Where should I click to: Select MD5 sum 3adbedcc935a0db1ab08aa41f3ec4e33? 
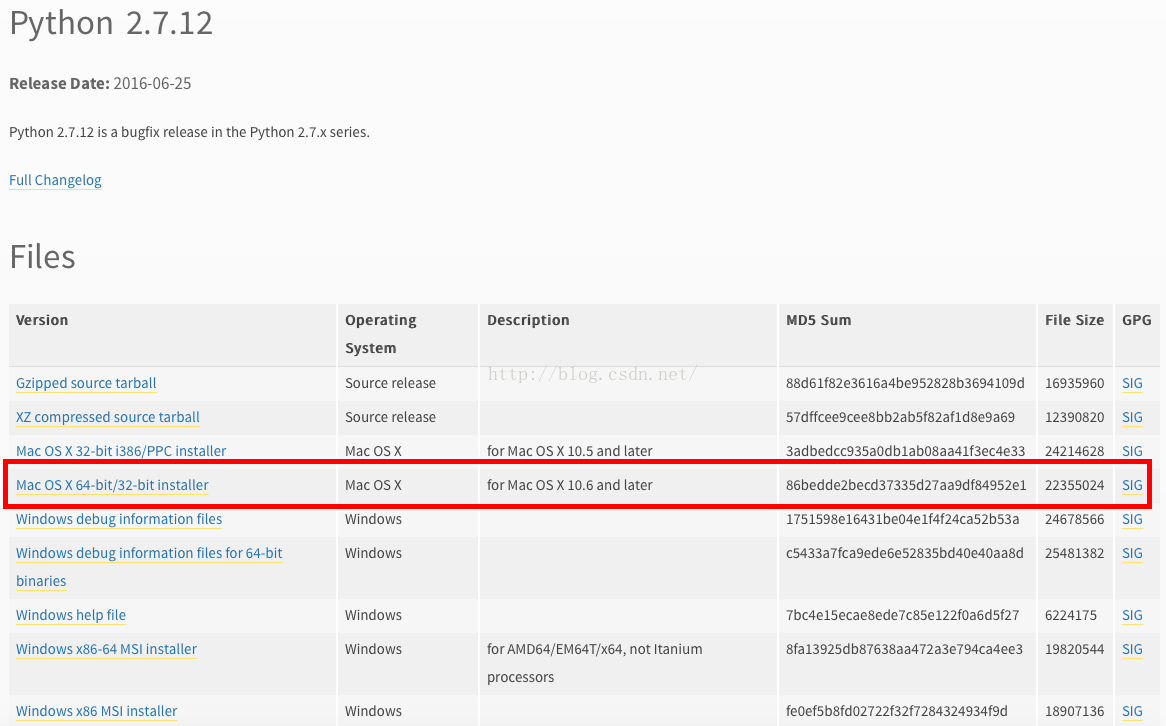click(905, 451)
